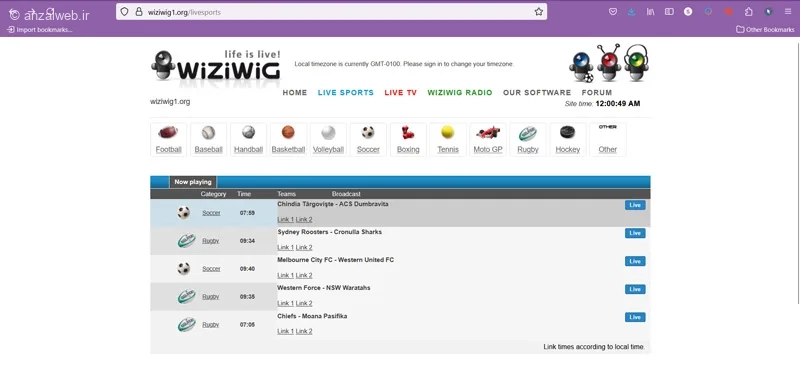Bookmark this page with the star icon

[x=538, y=12]
